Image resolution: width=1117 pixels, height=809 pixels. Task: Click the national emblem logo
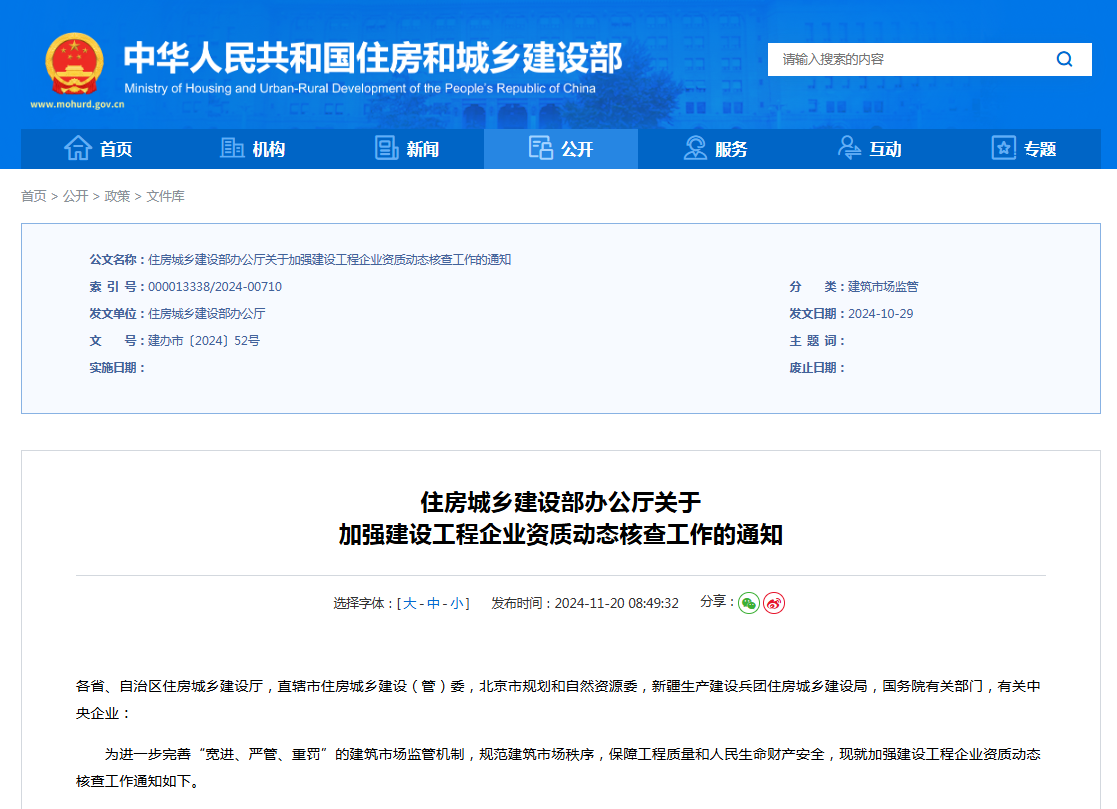pyautogui.click(x=75, y=64)
